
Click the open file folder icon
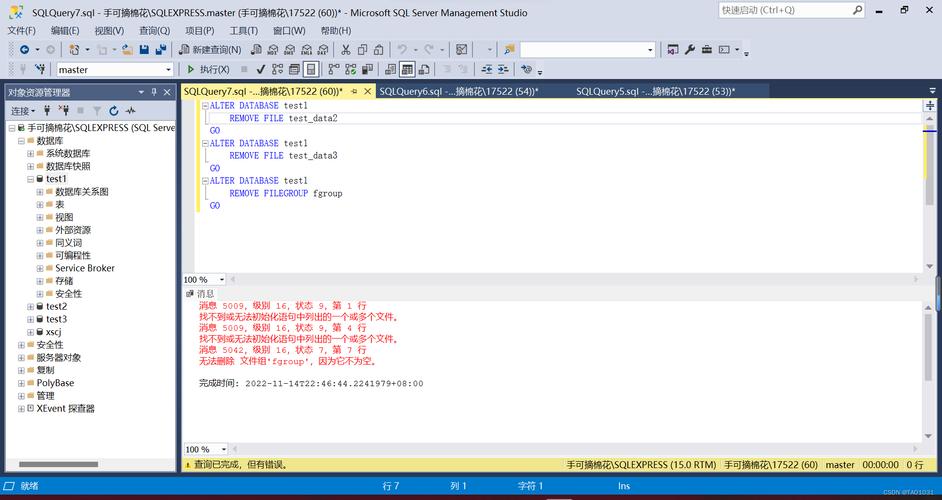127,50
